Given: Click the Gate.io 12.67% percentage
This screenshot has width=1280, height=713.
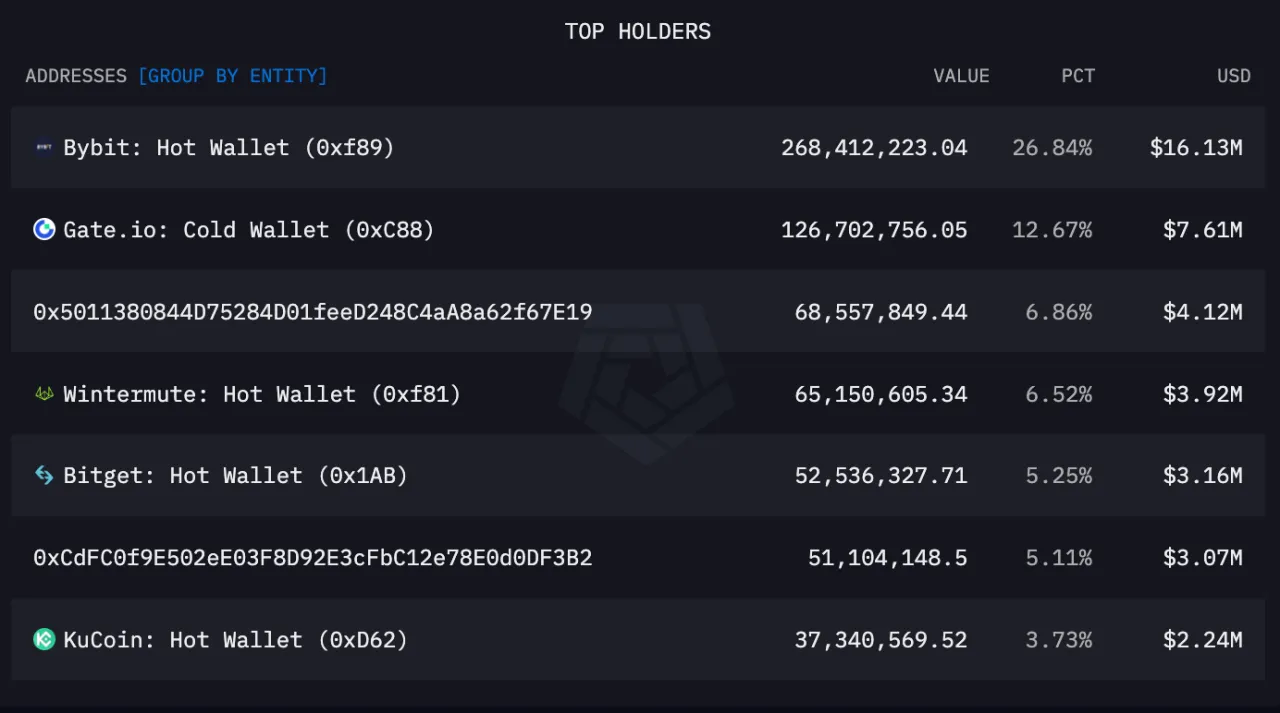Looking at the screenshot, I should pos(1052,230).
